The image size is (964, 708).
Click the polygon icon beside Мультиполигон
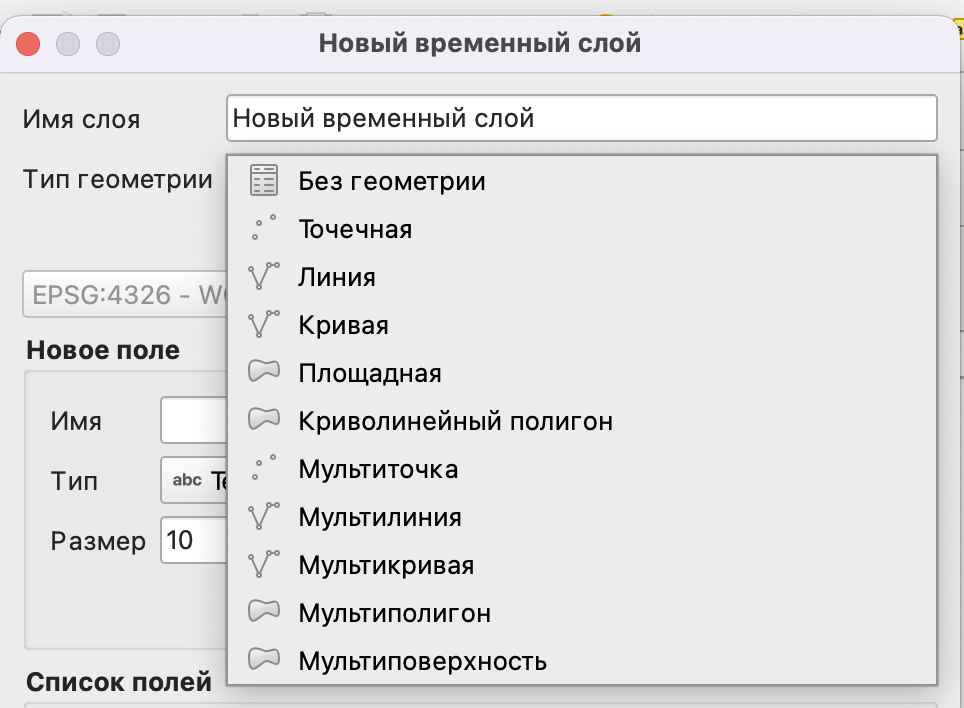point(263,613)
